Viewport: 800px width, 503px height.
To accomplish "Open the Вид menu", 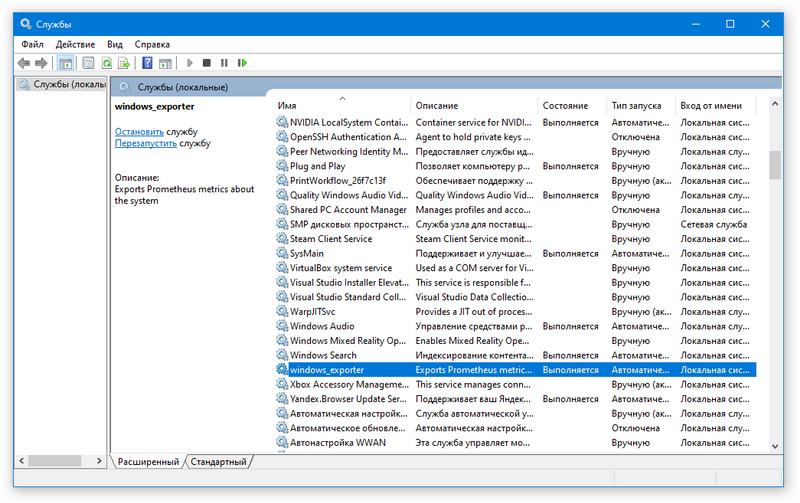I will point(115,44).
